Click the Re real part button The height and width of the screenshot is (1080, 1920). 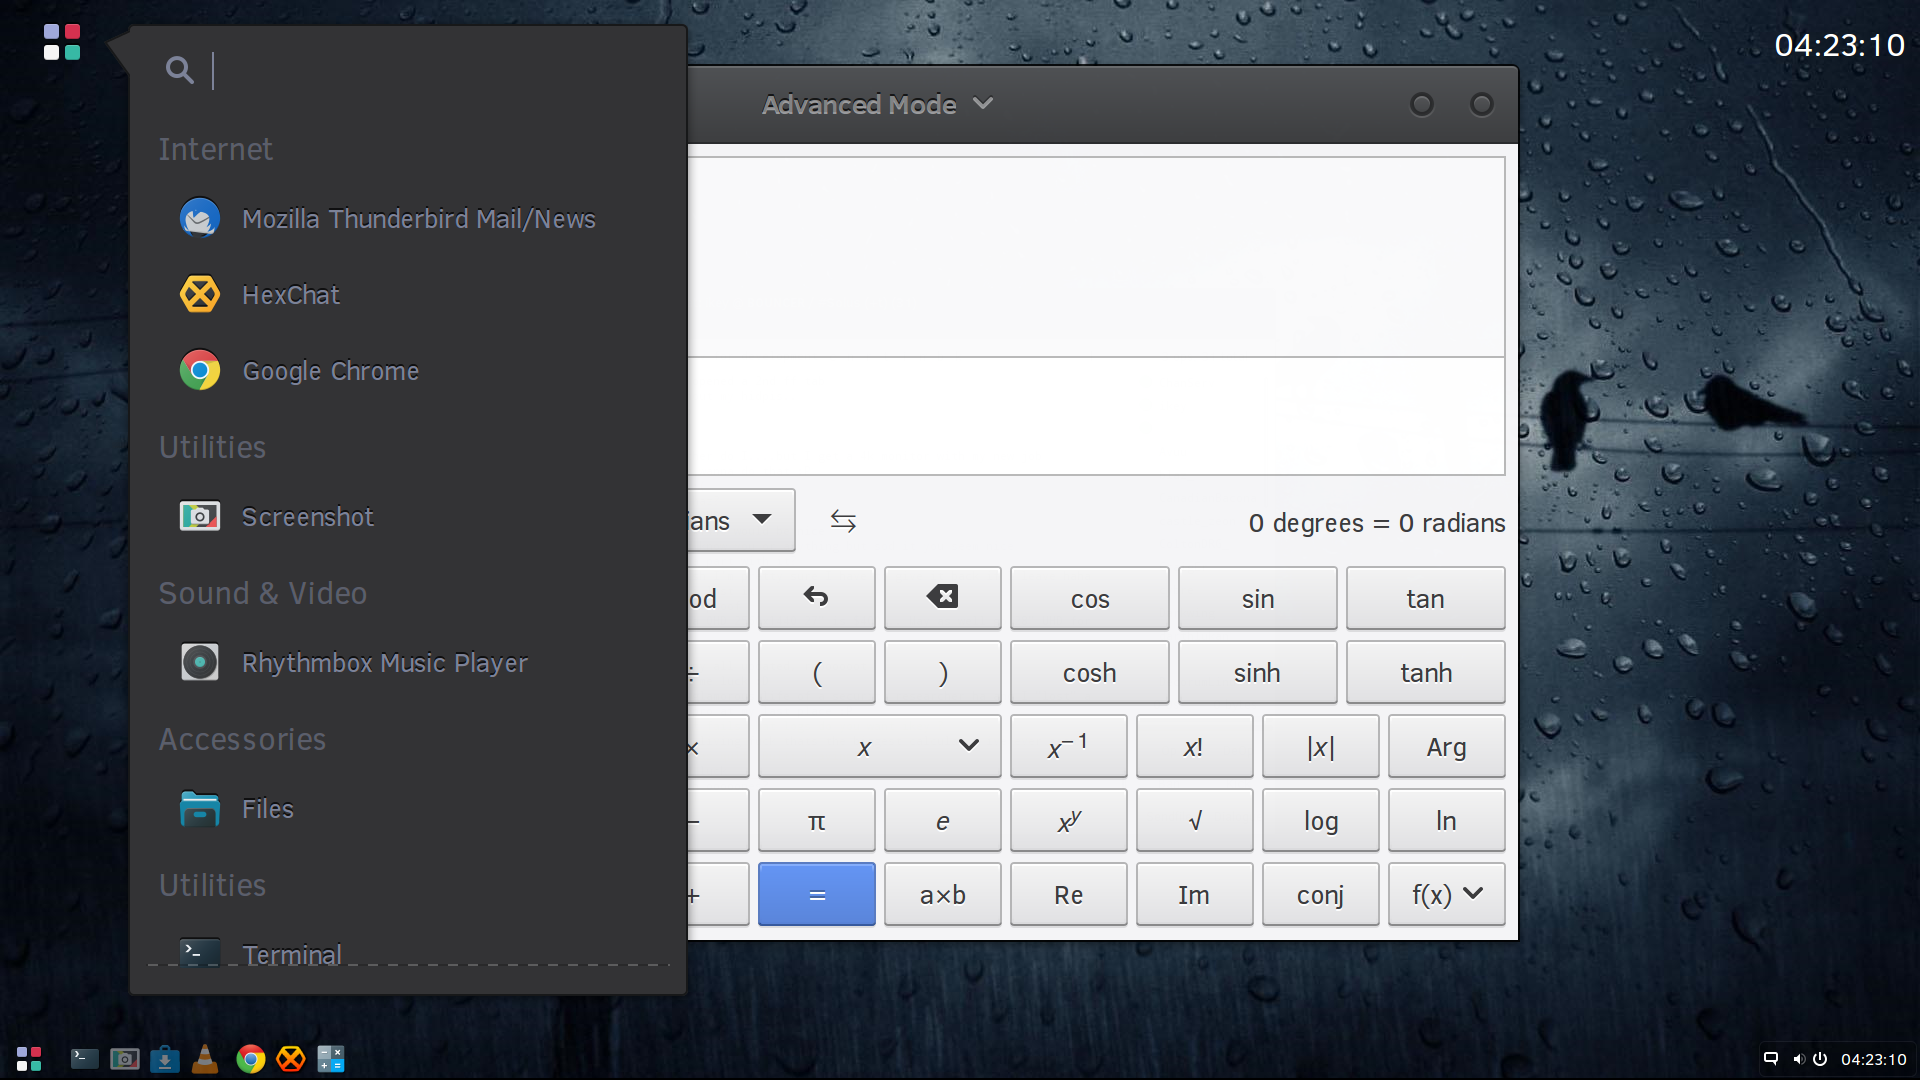coord(1068,894)
